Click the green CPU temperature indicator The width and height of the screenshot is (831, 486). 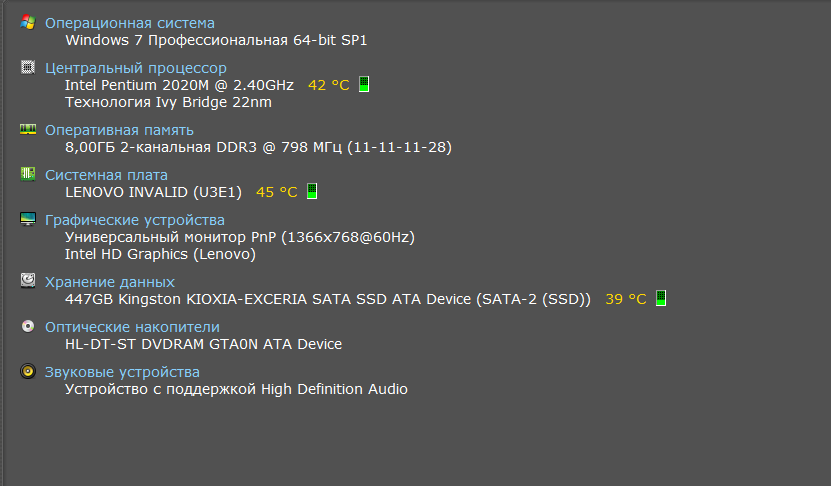(364, 84)
